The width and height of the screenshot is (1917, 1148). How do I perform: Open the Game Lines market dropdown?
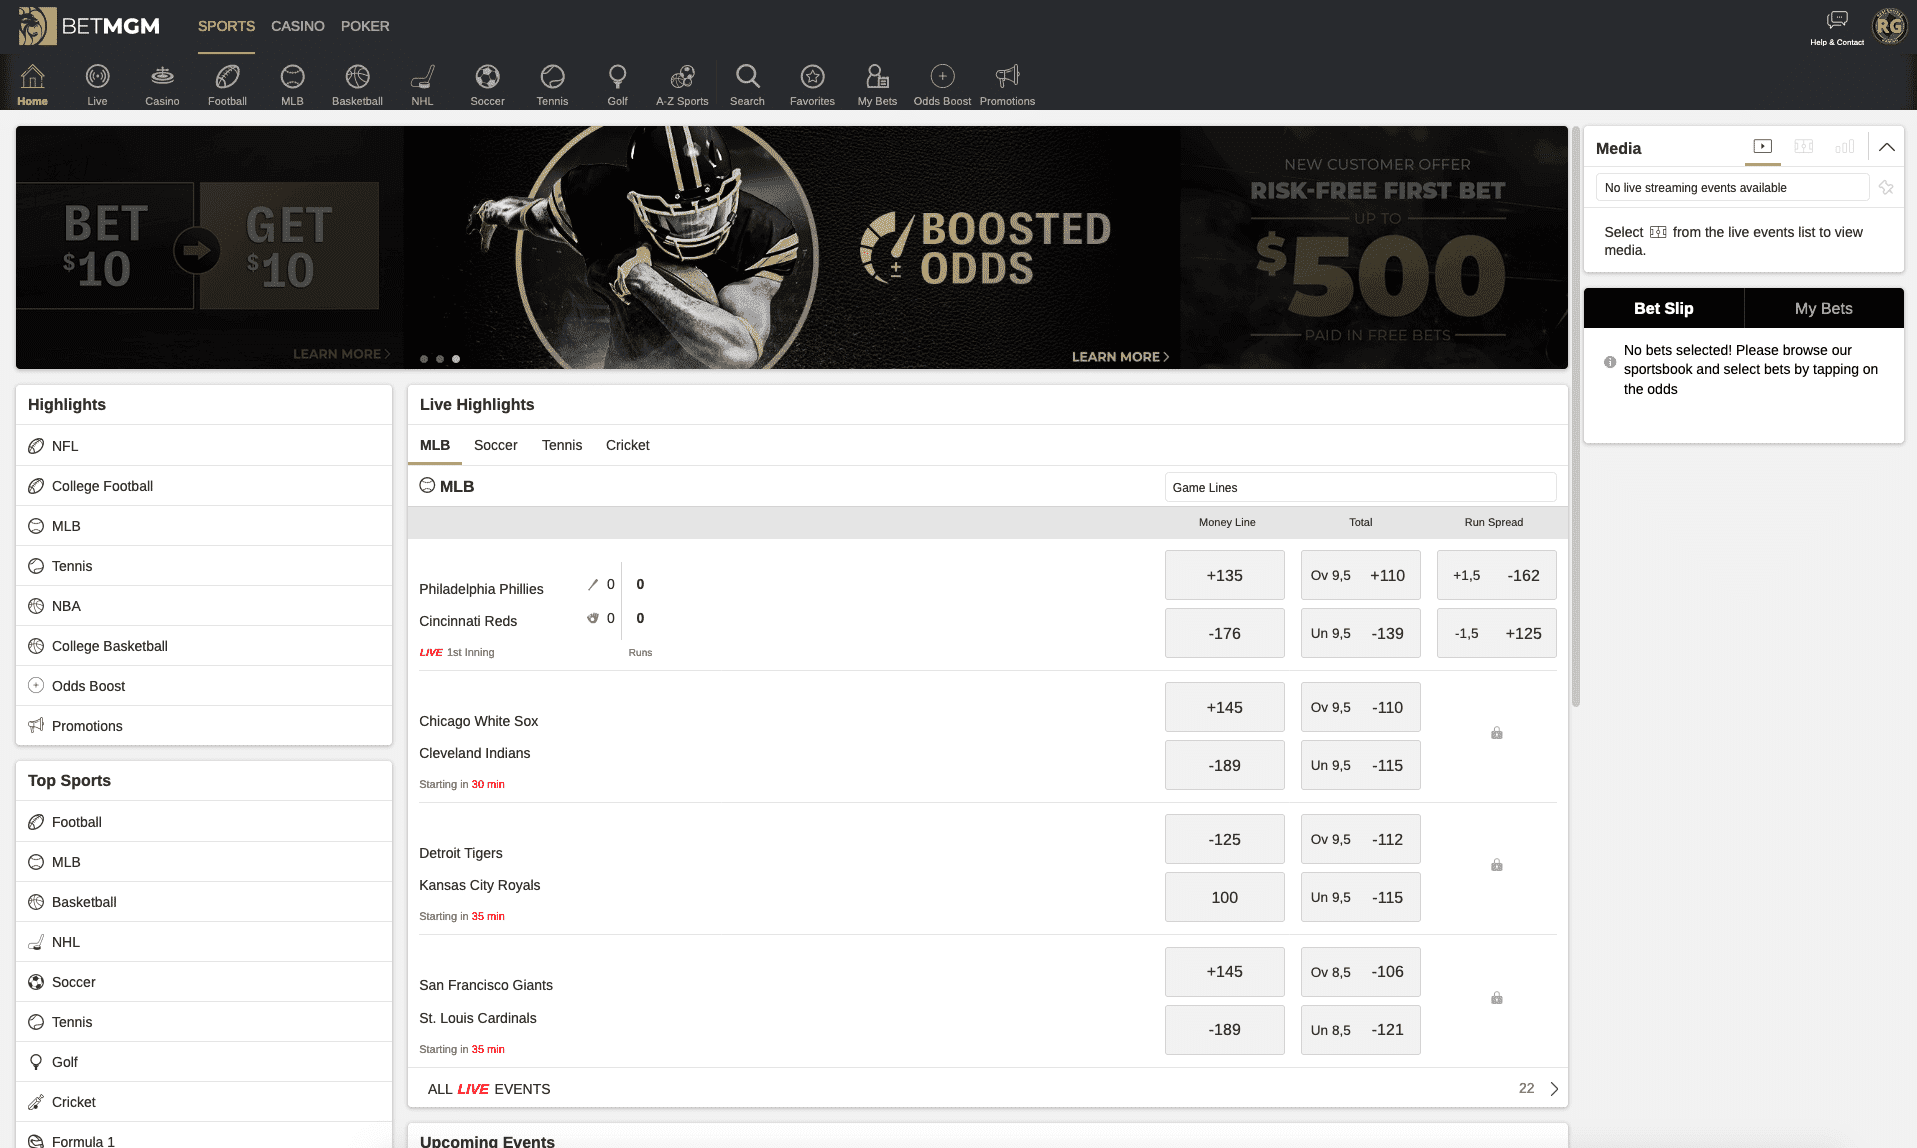coord(1360,487)
